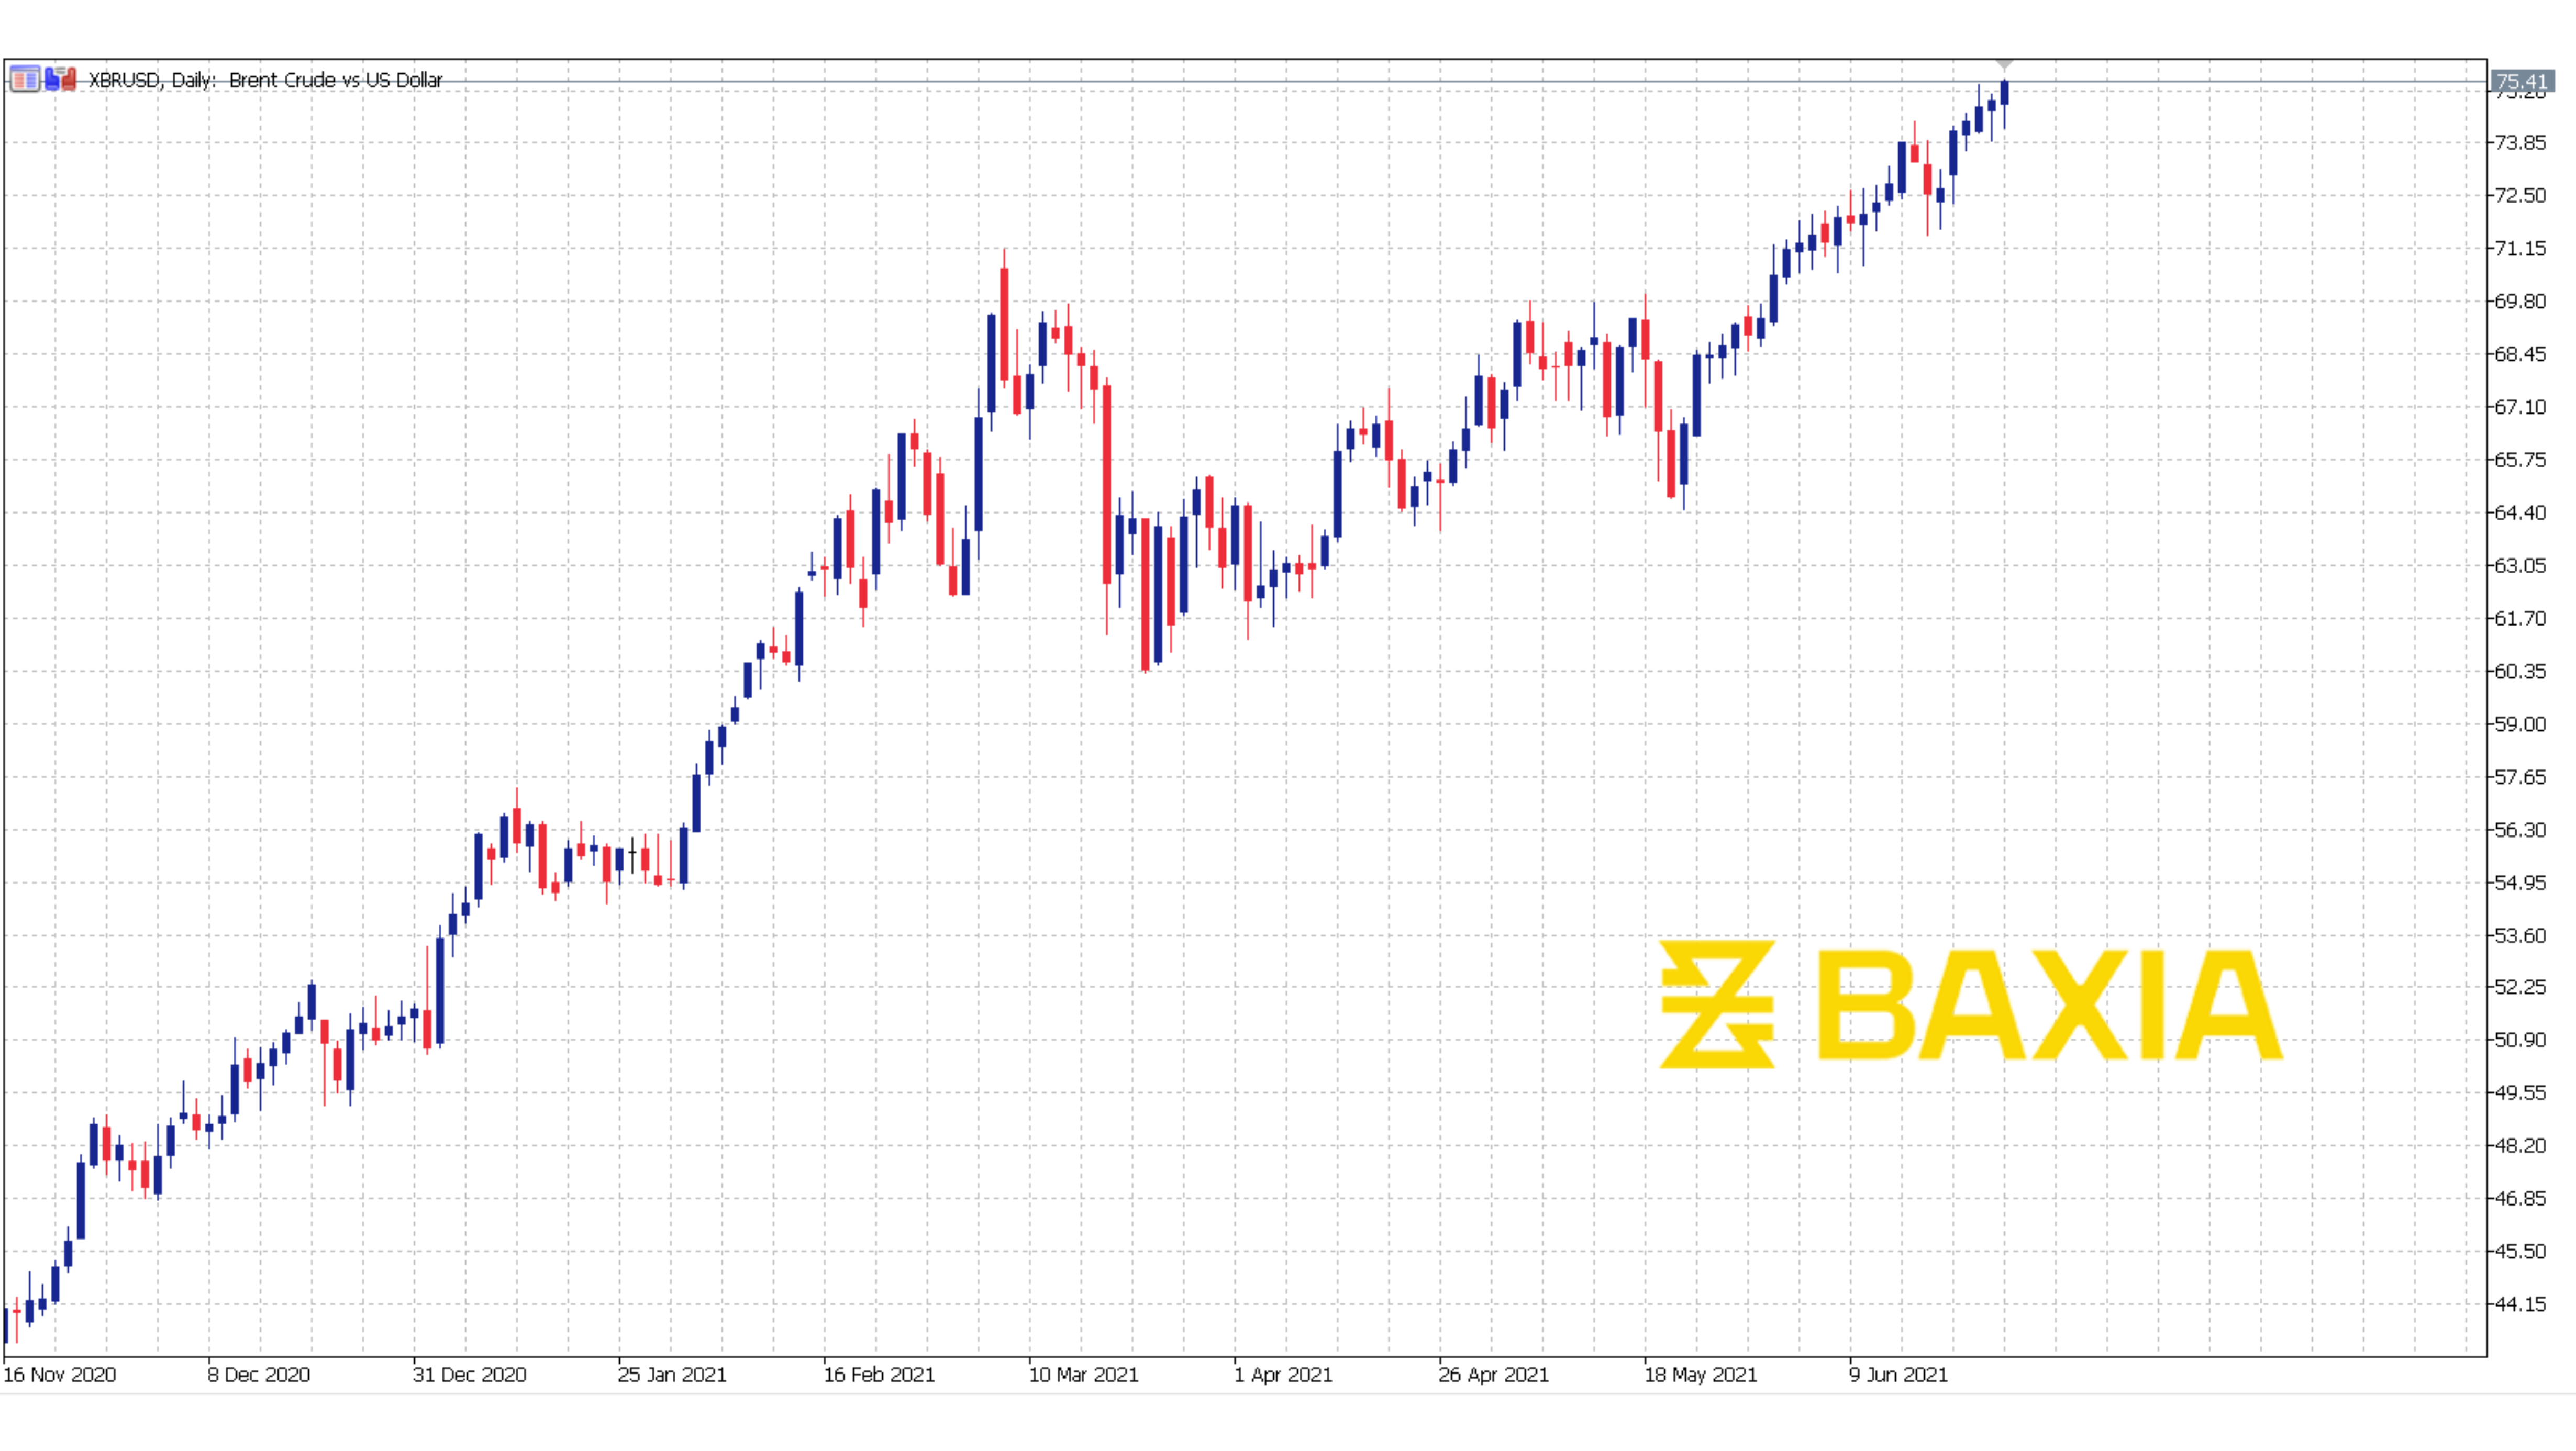The height and width of the screenshot is (1451, 2576).
Task: Click the 60.35 price axis label
Action: coord(2520,671)
